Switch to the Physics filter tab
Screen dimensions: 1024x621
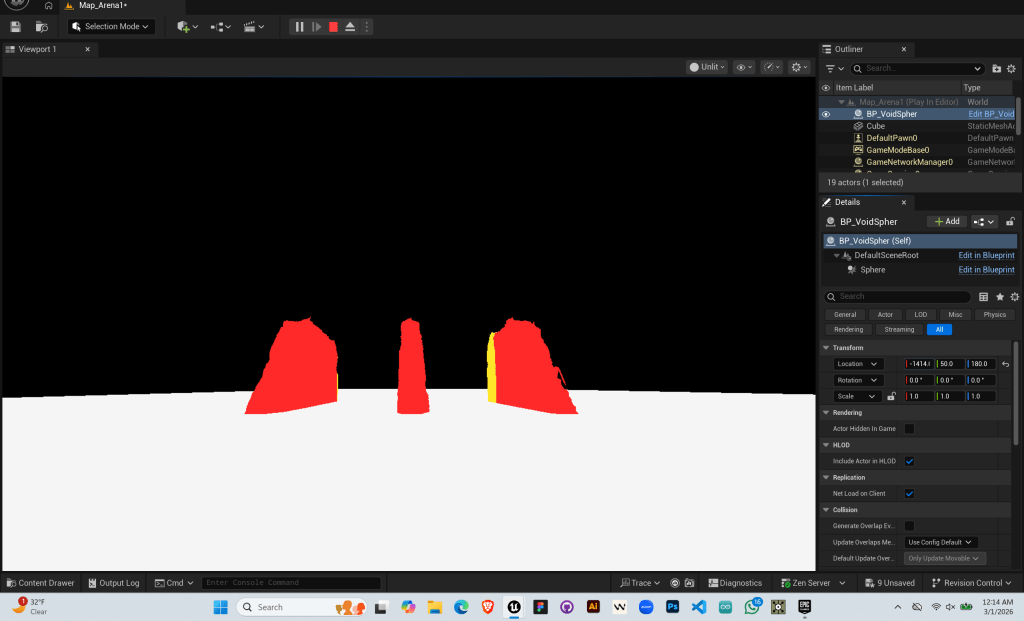point(994,314)
